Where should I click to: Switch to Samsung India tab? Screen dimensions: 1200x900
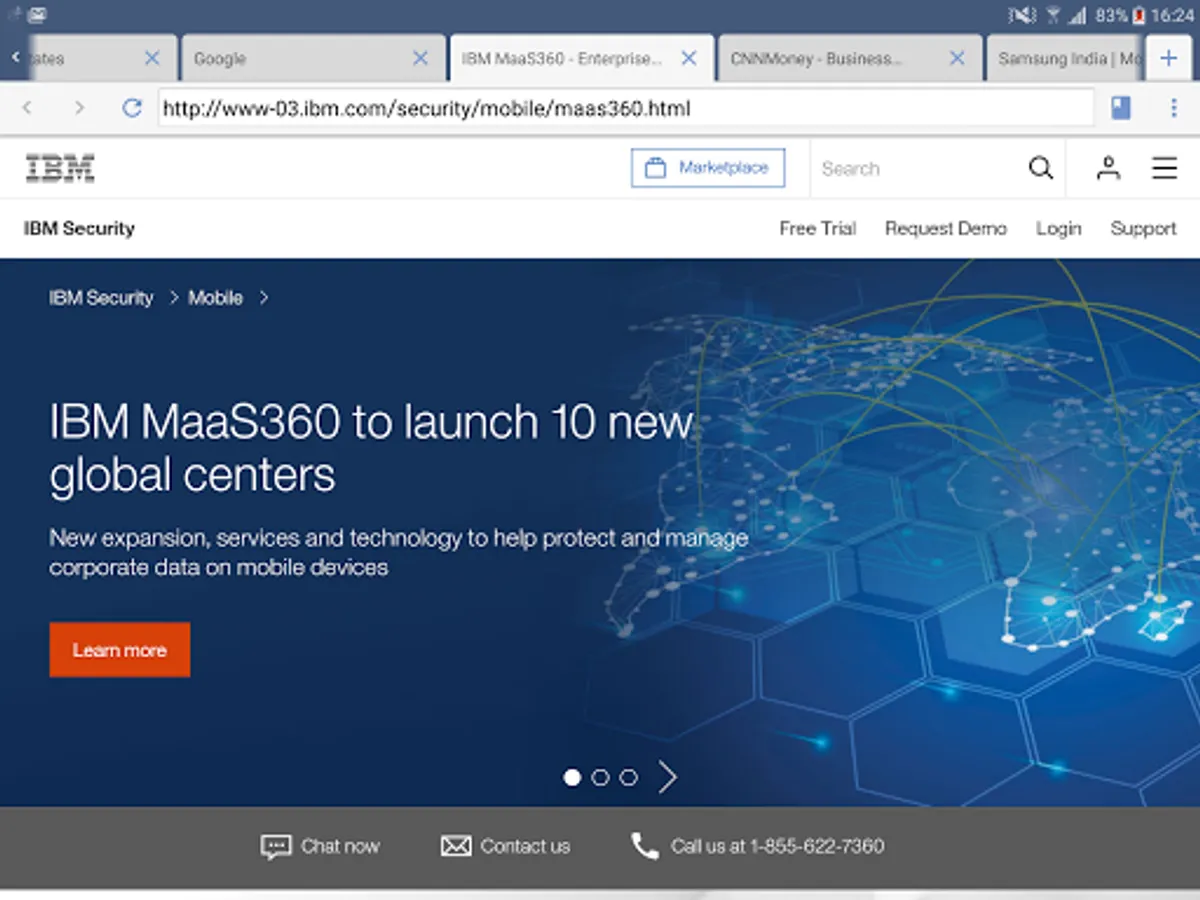pos(1064,58)
